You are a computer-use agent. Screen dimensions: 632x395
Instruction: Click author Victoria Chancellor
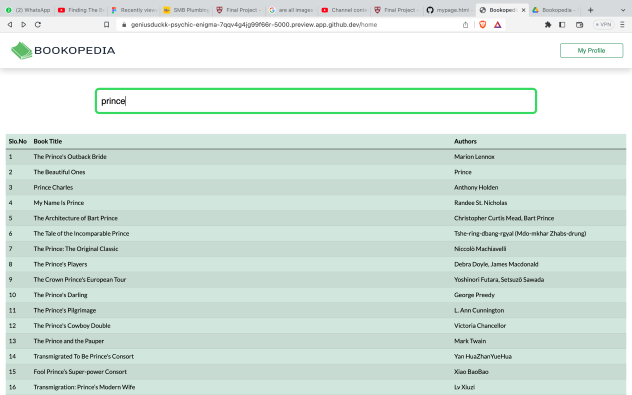pyautogui.click(x=480, y=326)
